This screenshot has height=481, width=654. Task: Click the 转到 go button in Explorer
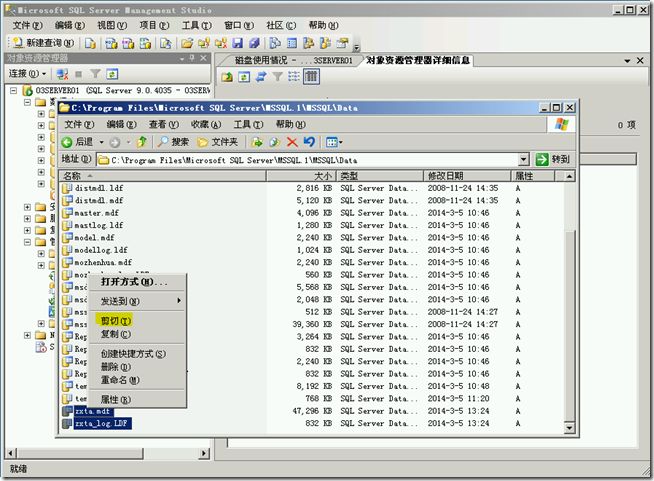pos(553,159)
